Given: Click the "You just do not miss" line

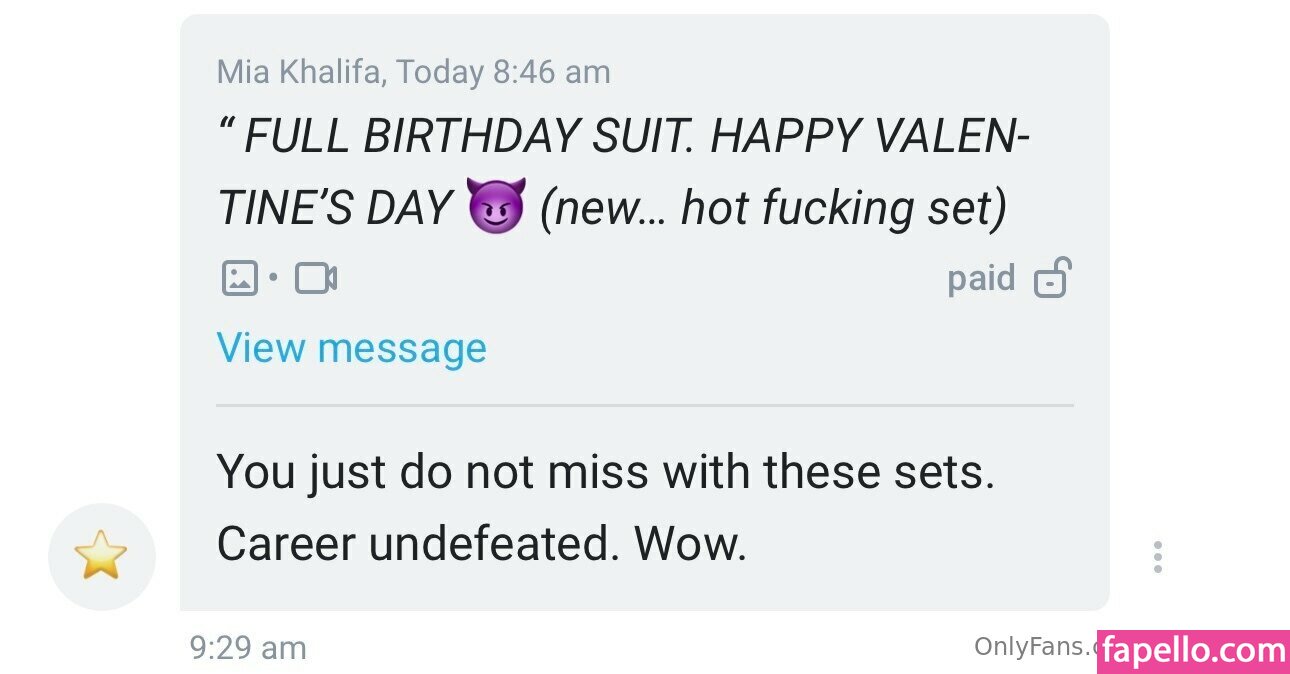Looking at the screenshot, I should (430, 471).
